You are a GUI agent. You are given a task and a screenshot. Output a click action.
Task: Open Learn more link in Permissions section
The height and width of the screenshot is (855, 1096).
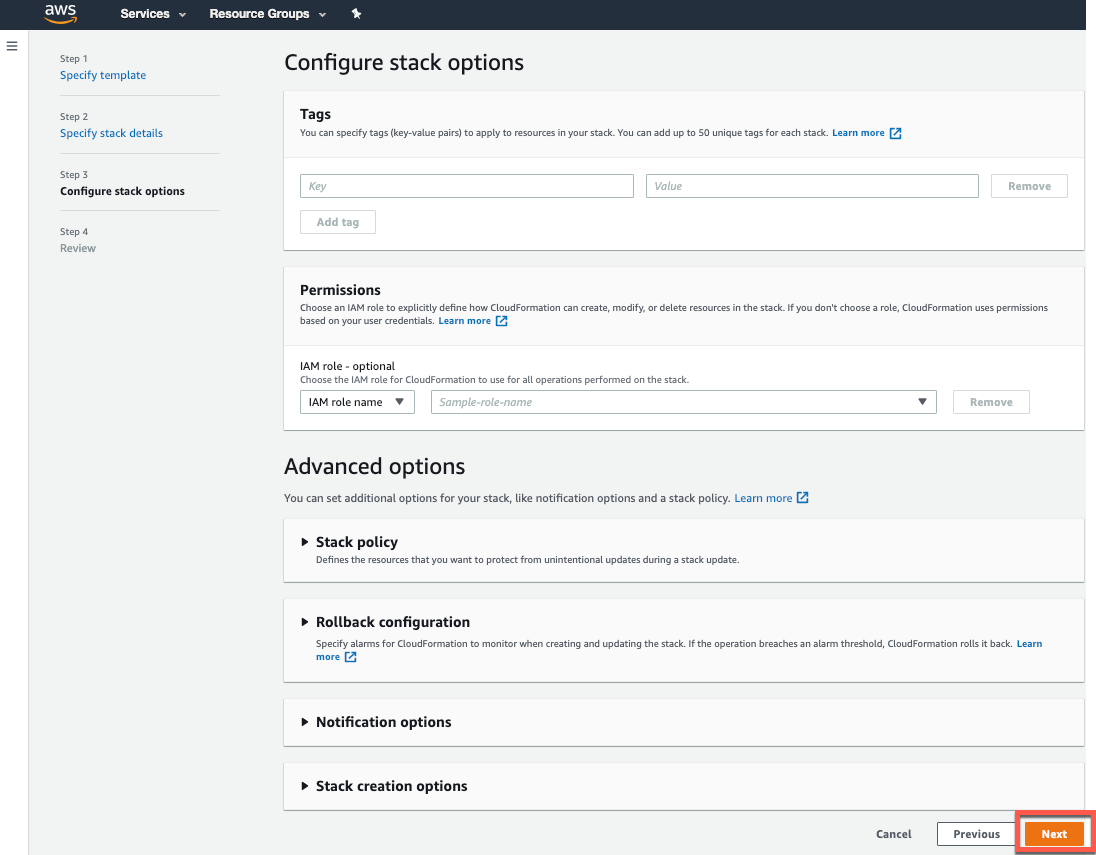tap(464, 321)
